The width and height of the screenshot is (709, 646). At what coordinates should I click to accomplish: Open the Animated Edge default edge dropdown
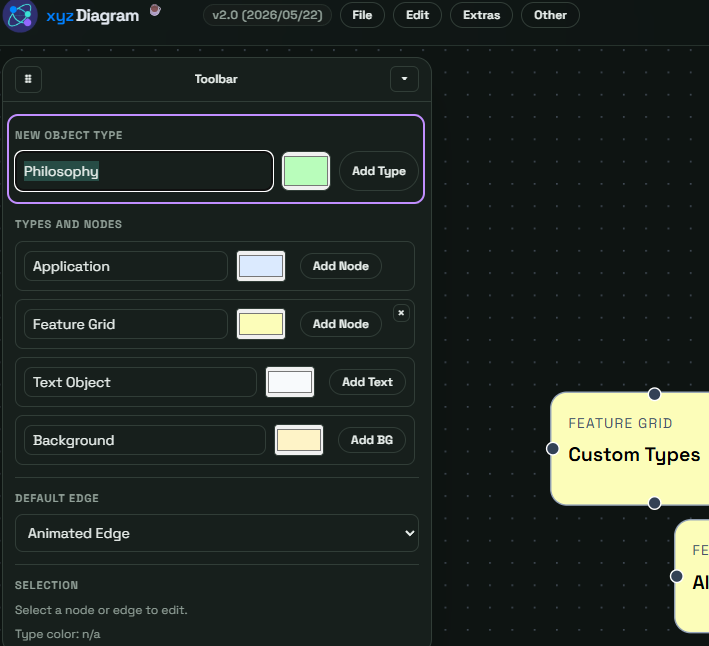point(217,533)
